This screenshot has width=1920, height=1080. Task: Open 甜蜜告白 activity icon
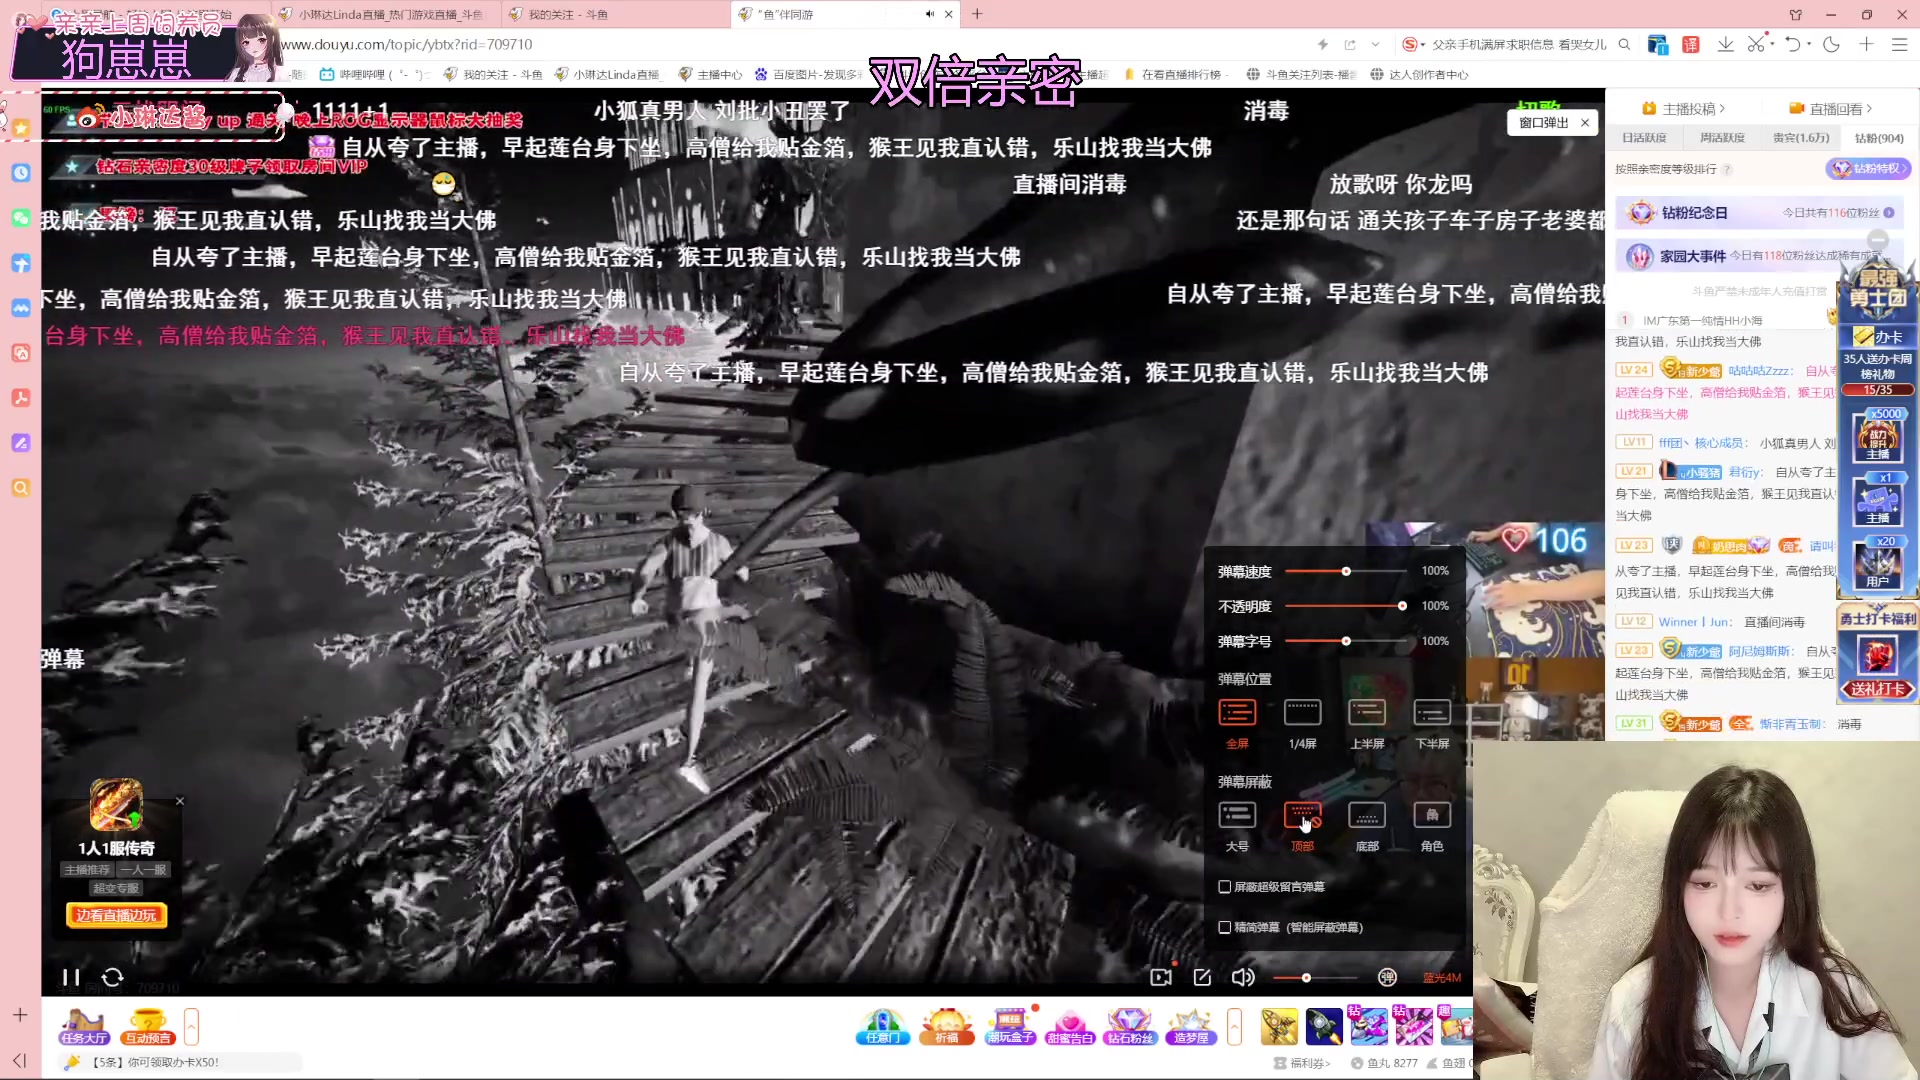click(1070, 1027)
